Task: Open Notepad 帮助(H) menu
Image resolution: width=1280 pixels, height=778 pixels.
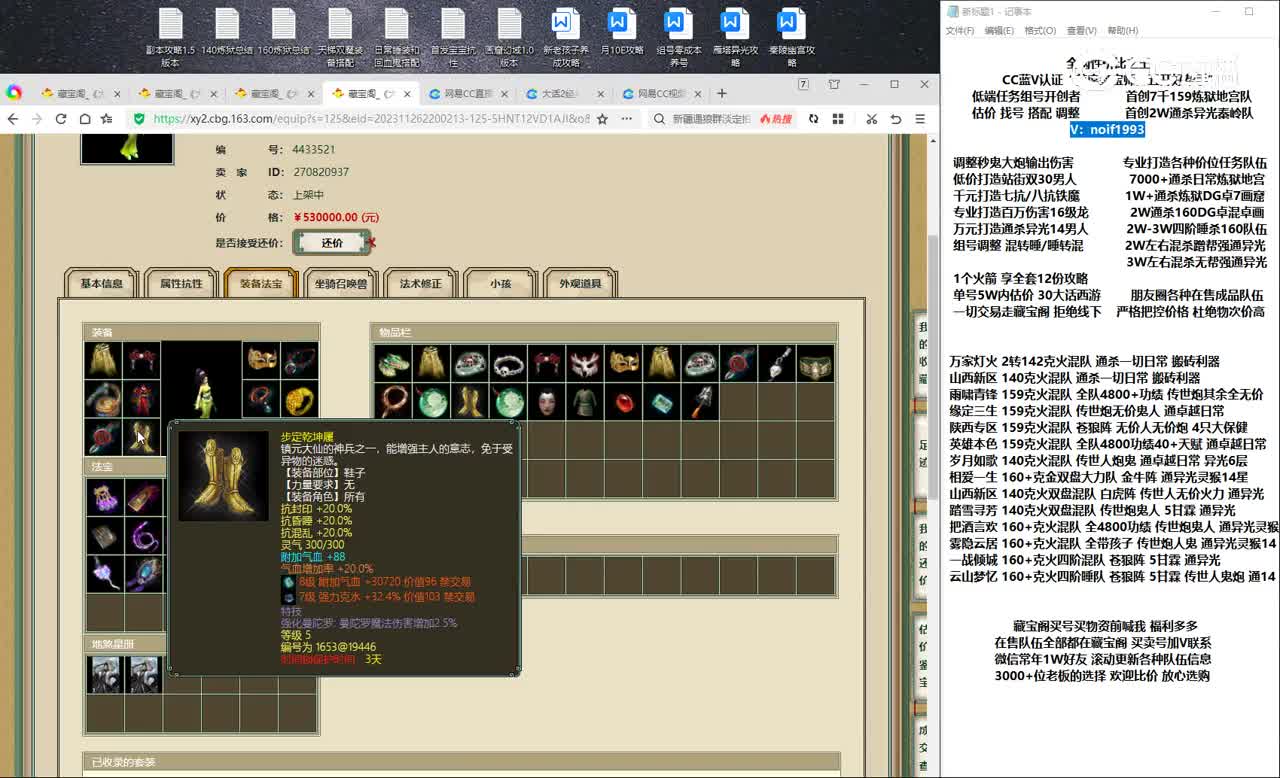Action: pos(1122,31)
